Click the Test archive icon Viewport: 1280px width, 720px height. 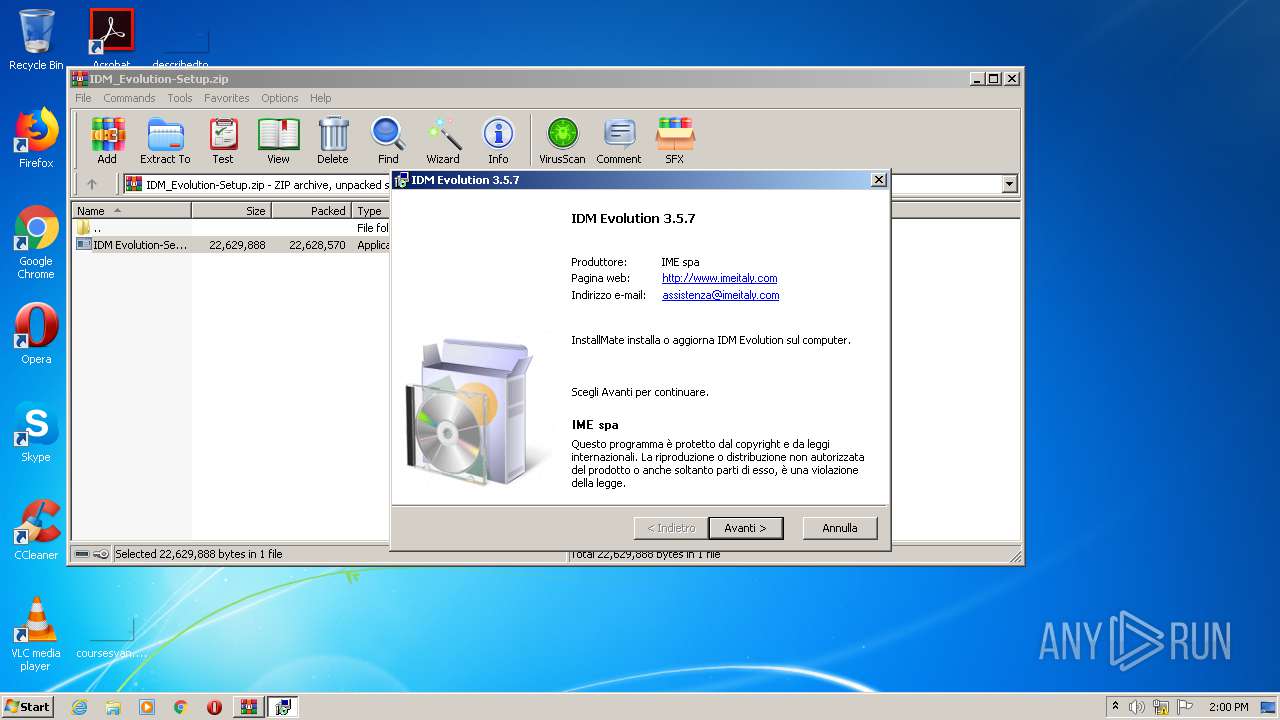click(x=223, y=141)
